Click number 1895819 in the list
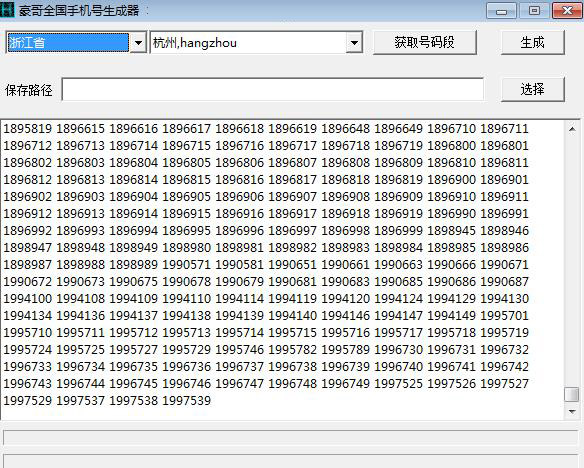Viewport: 584px width, 468px height. [x=28, y=129]
